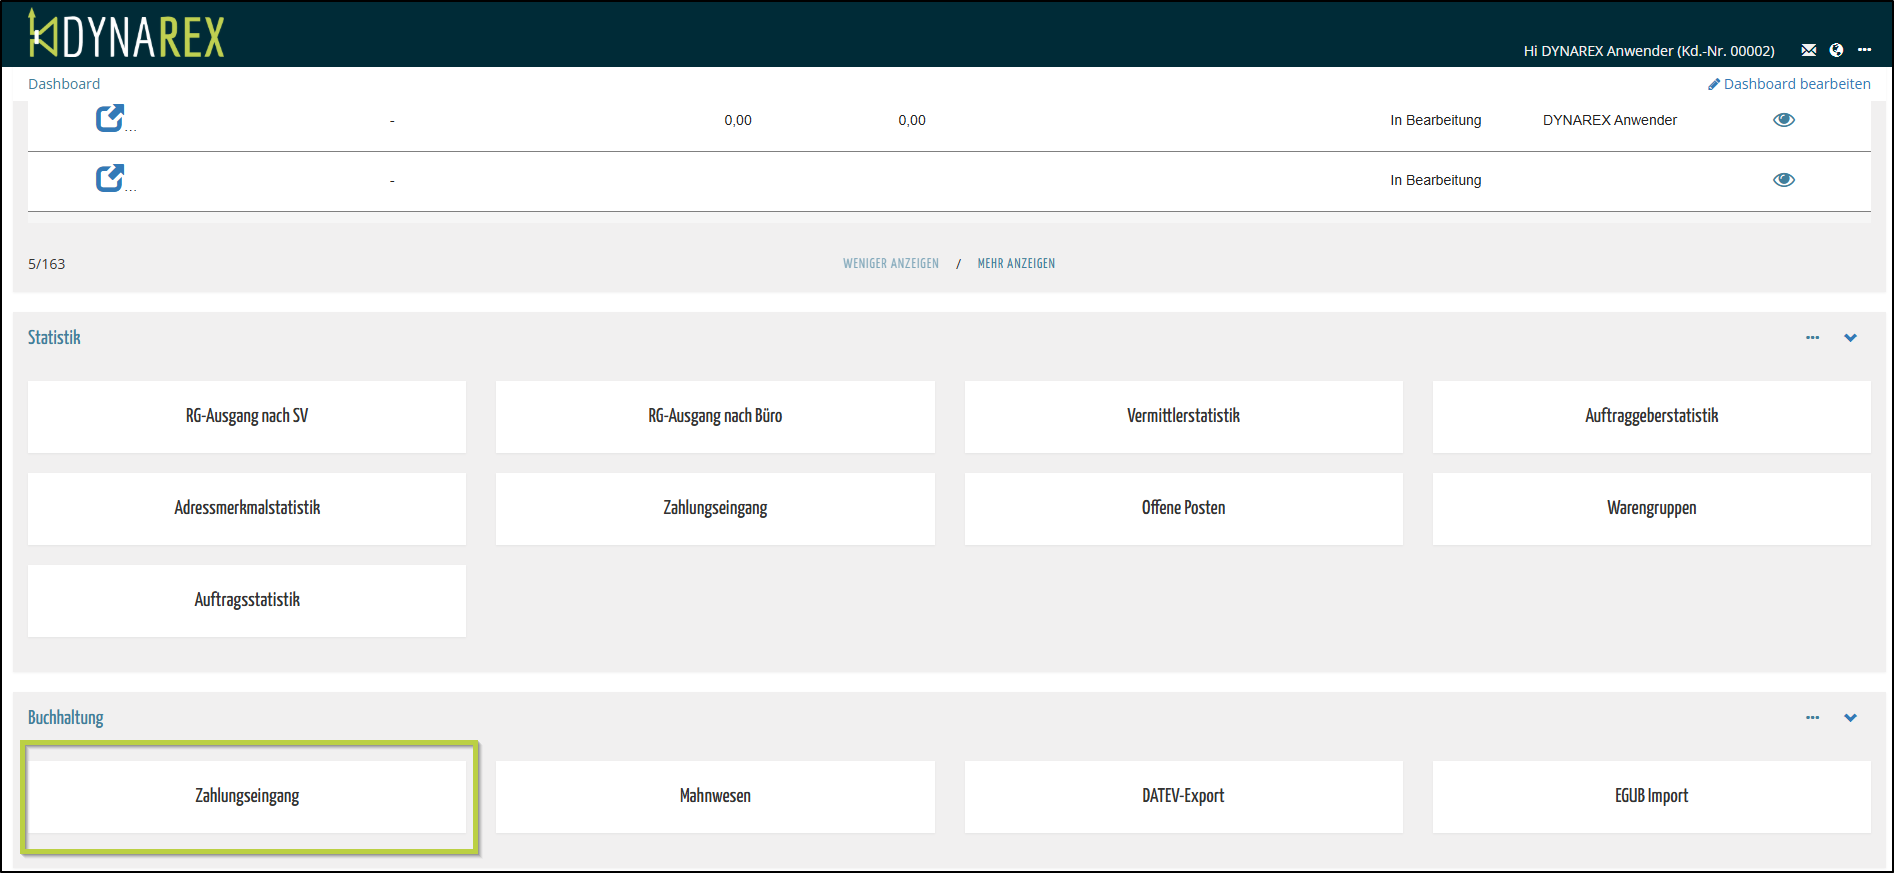Open first row's external link icon
1894x873 pixels.
[x=110, y=119]
